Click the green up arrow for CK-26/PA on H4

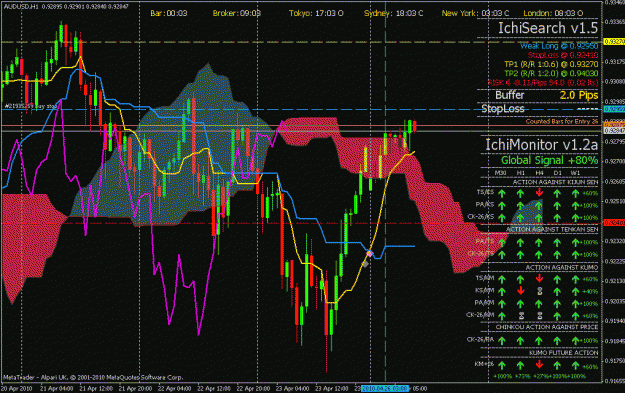[x=539, y=341]
